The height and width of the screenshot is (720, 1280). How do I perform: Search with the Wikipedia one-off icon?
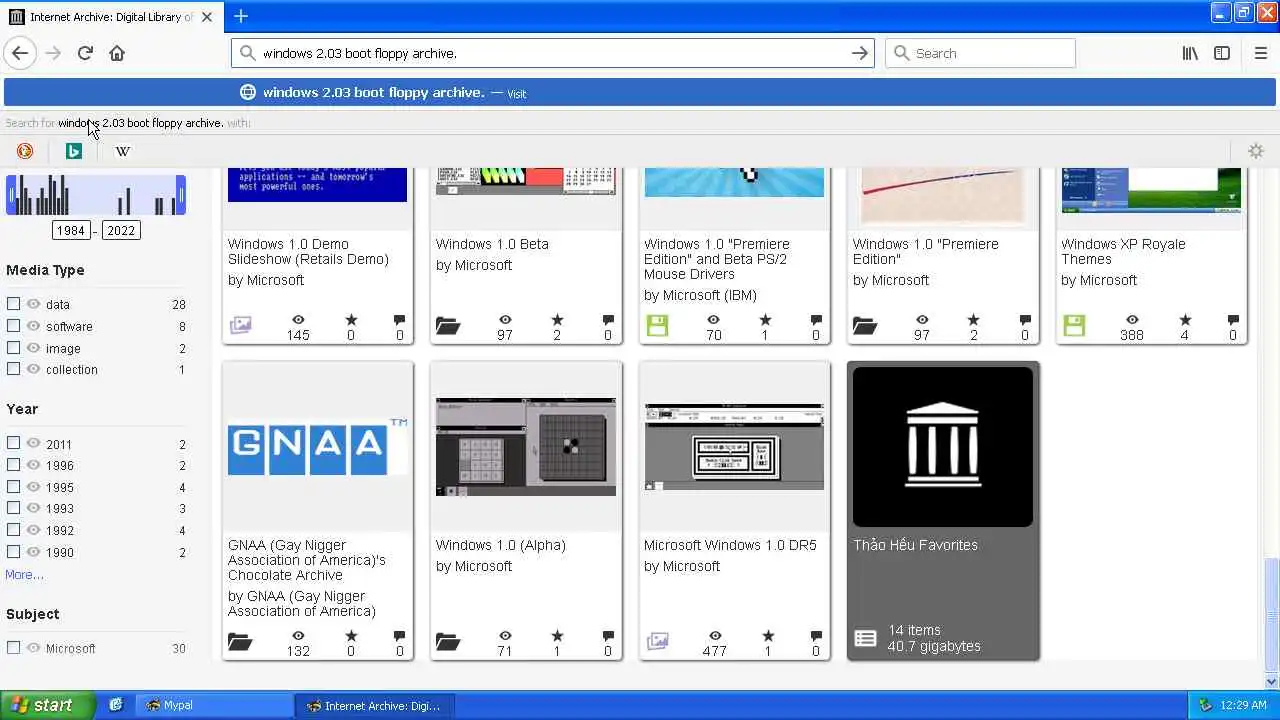[122, 151]
